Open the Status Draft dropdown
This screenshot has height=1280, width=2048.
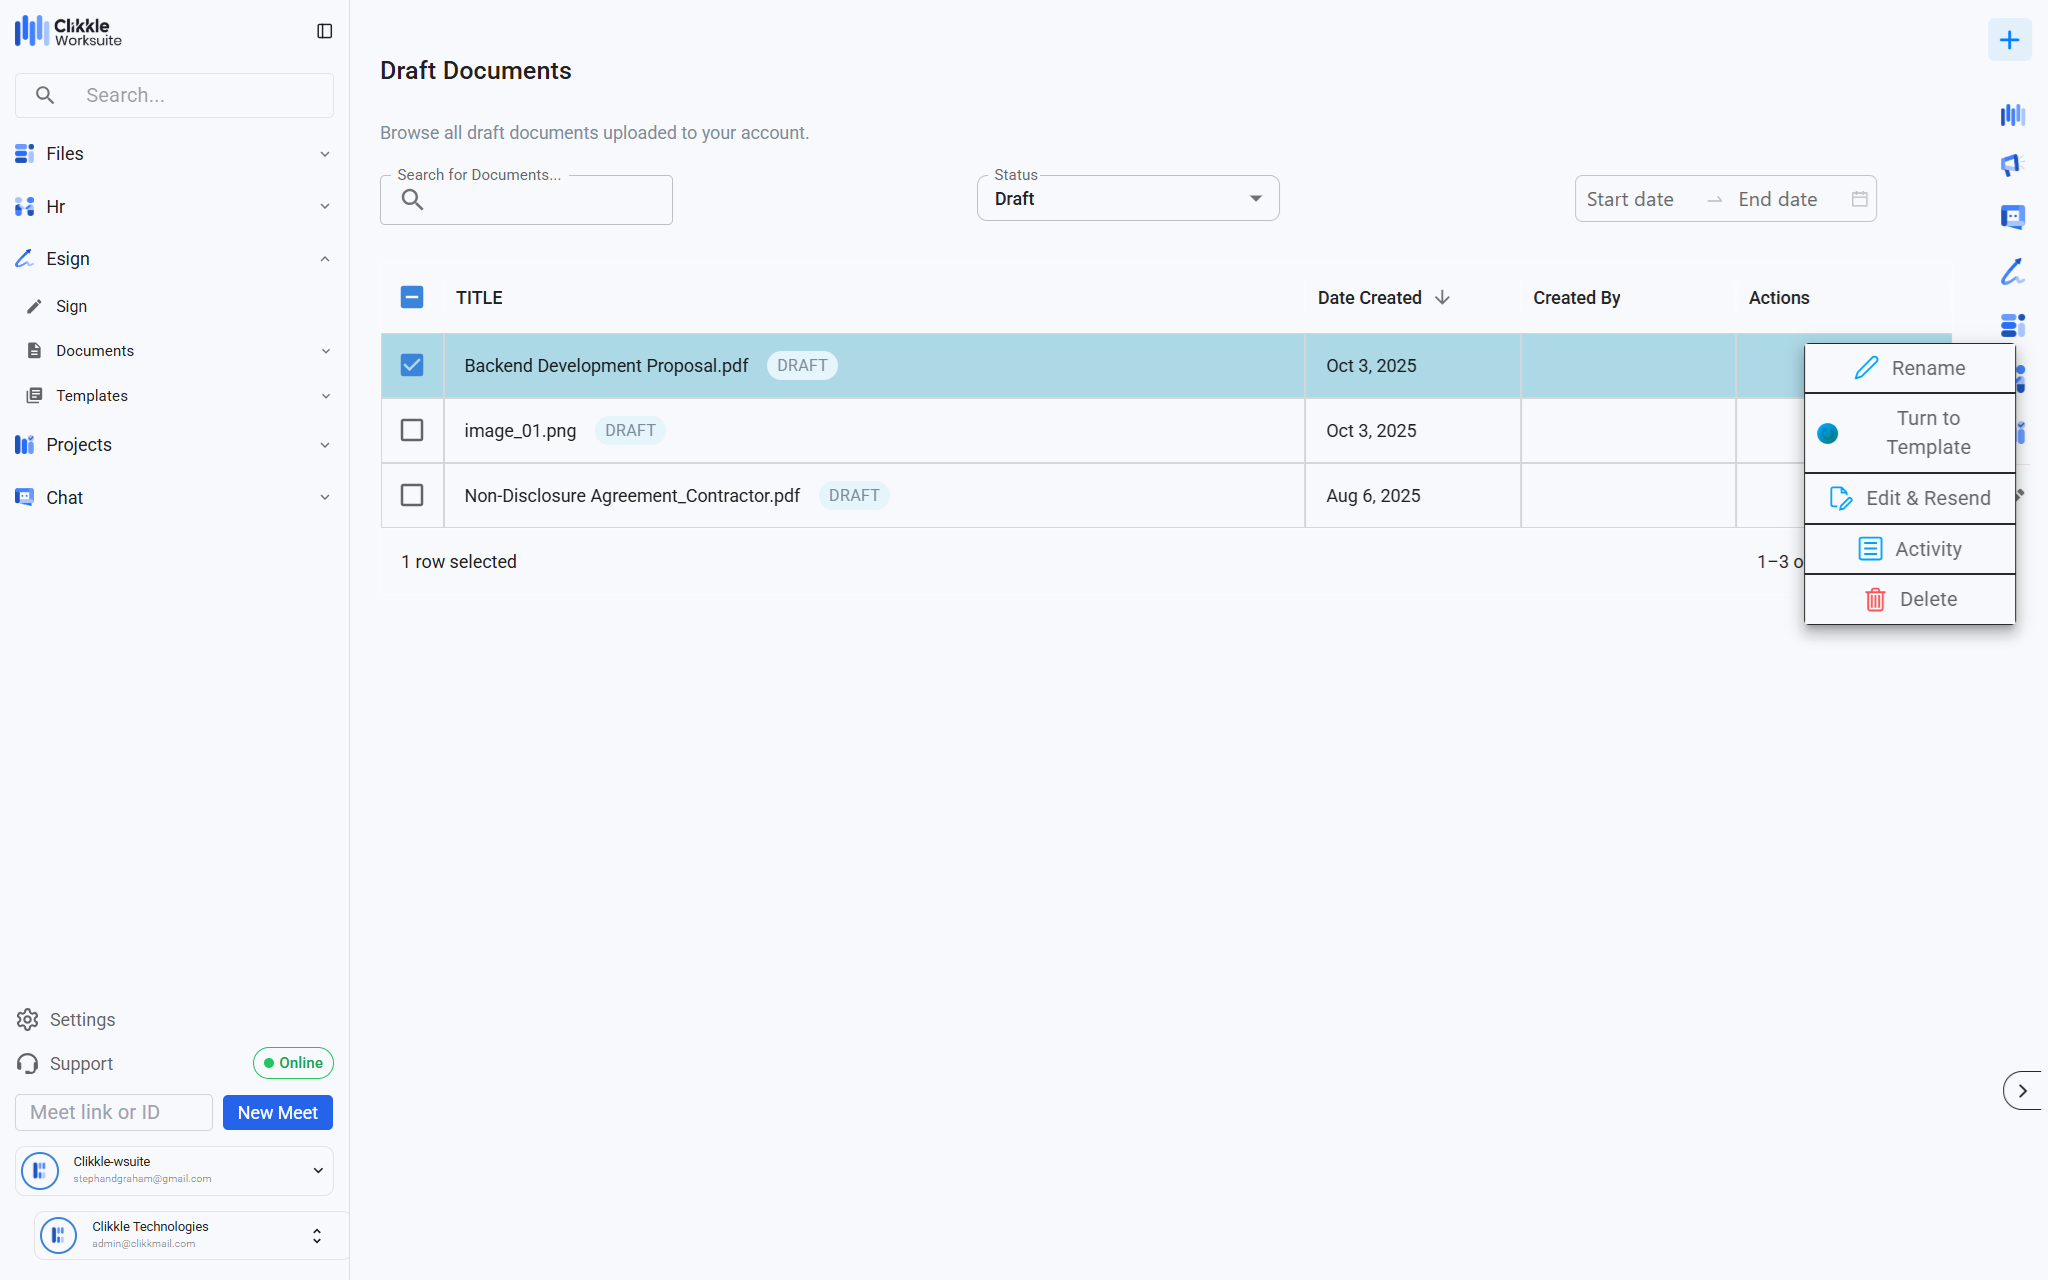tap(1127, 199)
